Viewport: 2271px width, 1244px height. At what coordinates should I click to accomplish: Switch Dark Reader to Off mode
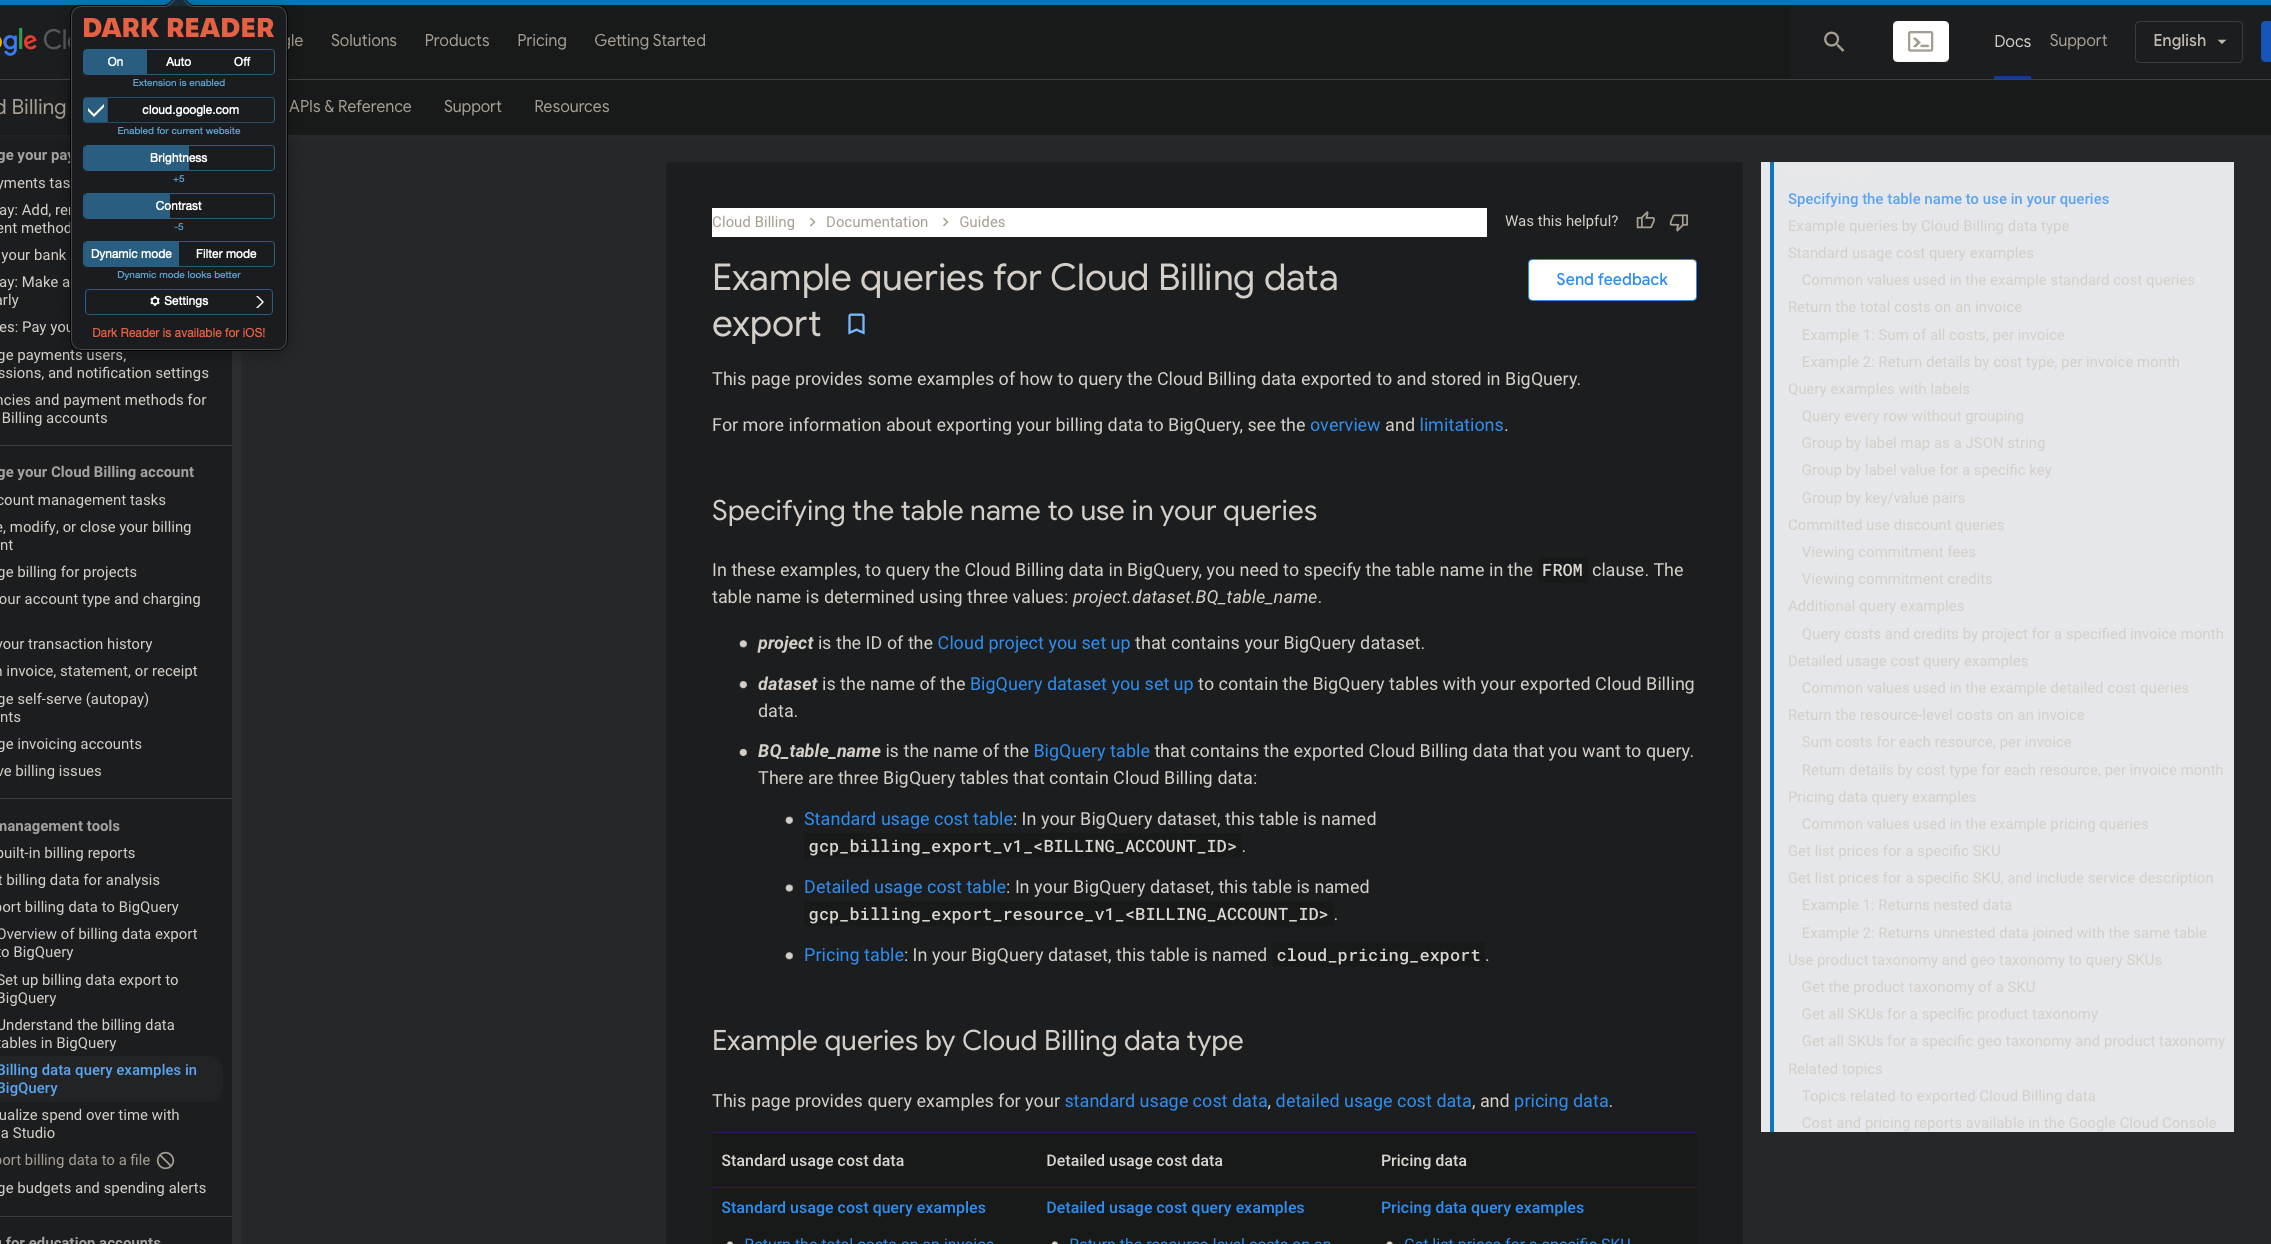coord(241,62)
